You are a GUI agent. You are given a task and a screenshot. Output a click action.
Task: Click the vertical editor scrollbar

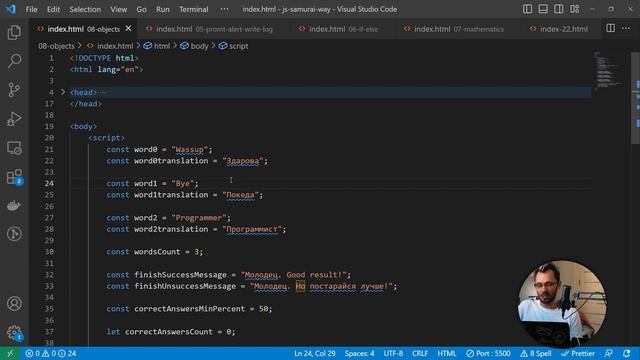point(636,98)
